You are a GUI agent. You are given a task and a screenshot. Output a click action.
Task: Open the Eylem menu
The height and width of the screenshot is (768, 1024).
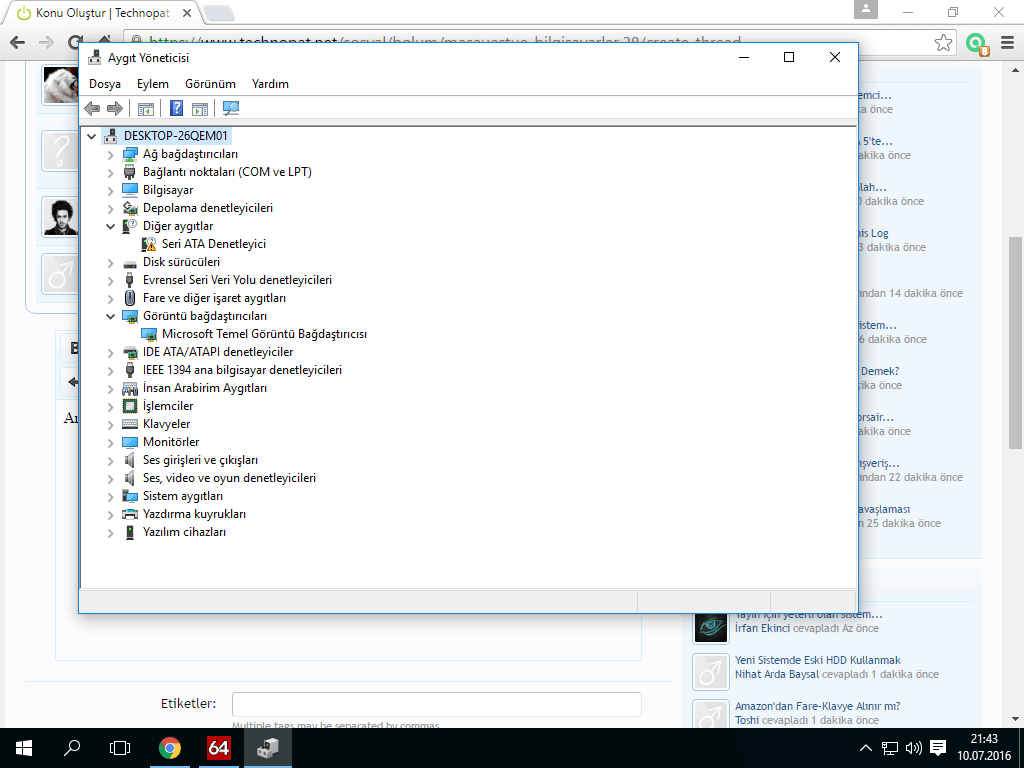[153, 84]
